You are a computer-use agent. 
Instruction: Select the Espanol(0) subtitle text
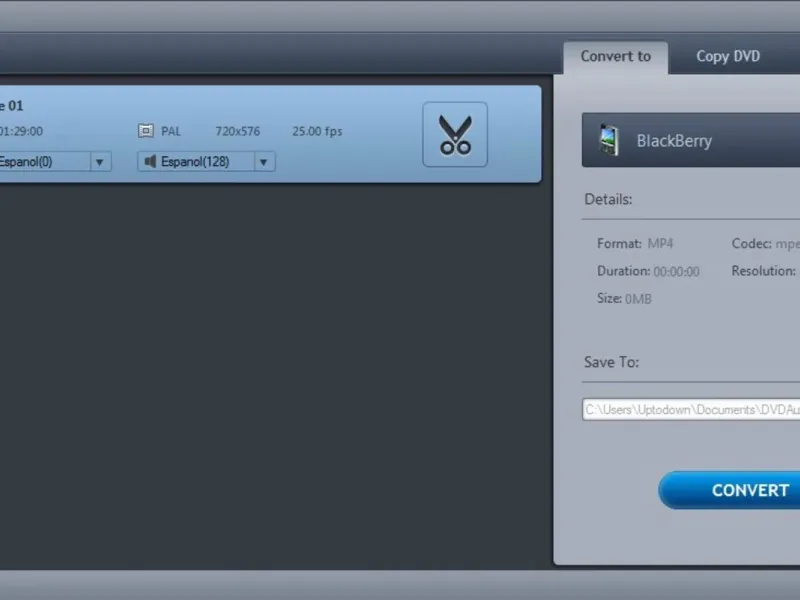pyautogui.click(x=26, y=162)
